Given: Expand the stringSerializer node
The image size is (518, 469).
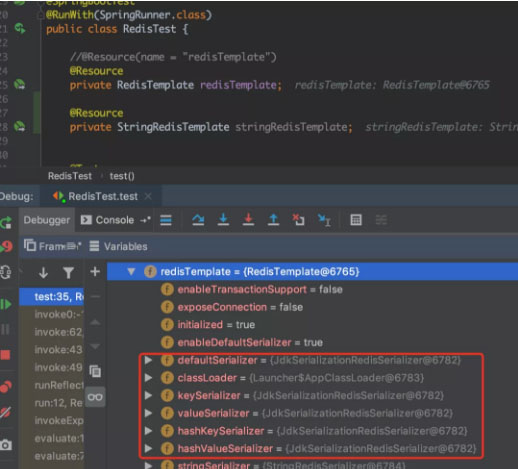Looking at the screenshot, I should 148,465.
